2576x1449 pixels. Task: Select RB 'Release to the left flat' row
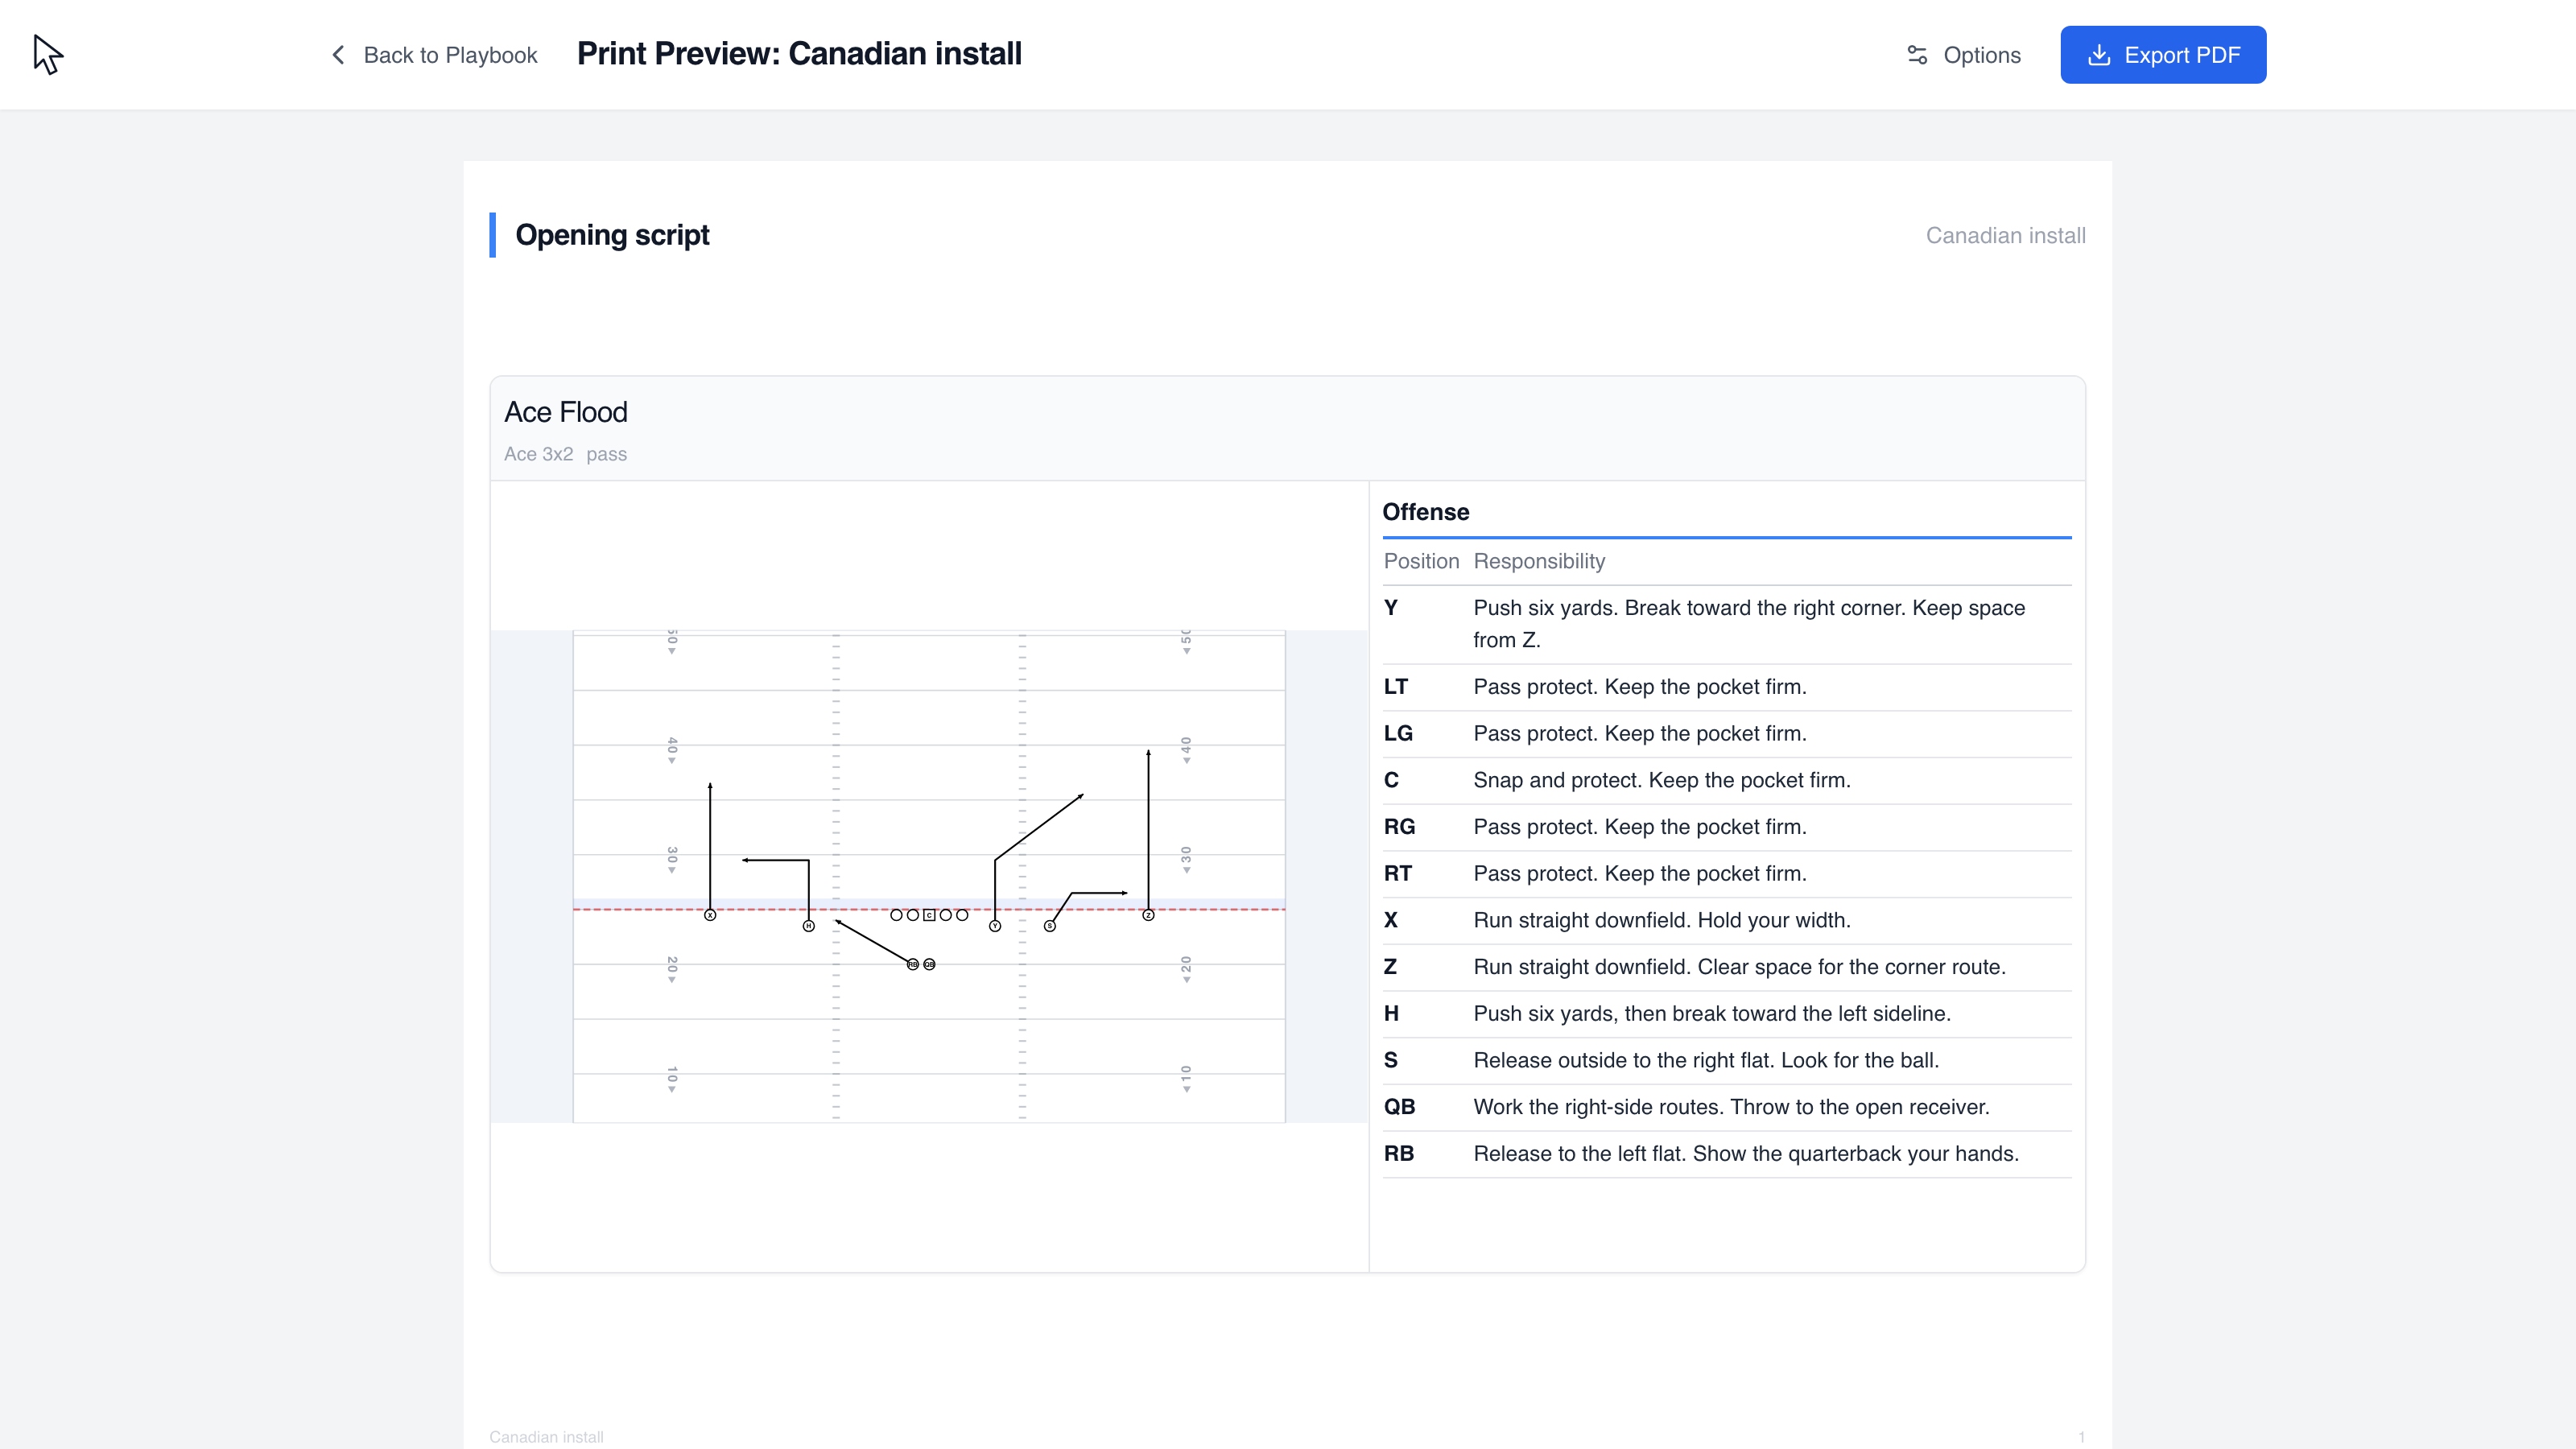tap(1727, 1154)
